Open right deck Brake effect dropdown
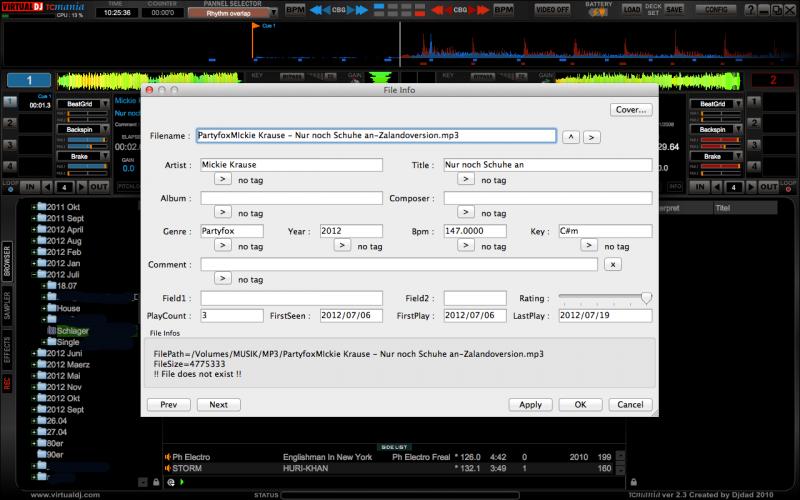The height and width of the screenshot is (500, 800). pos(738,156)
